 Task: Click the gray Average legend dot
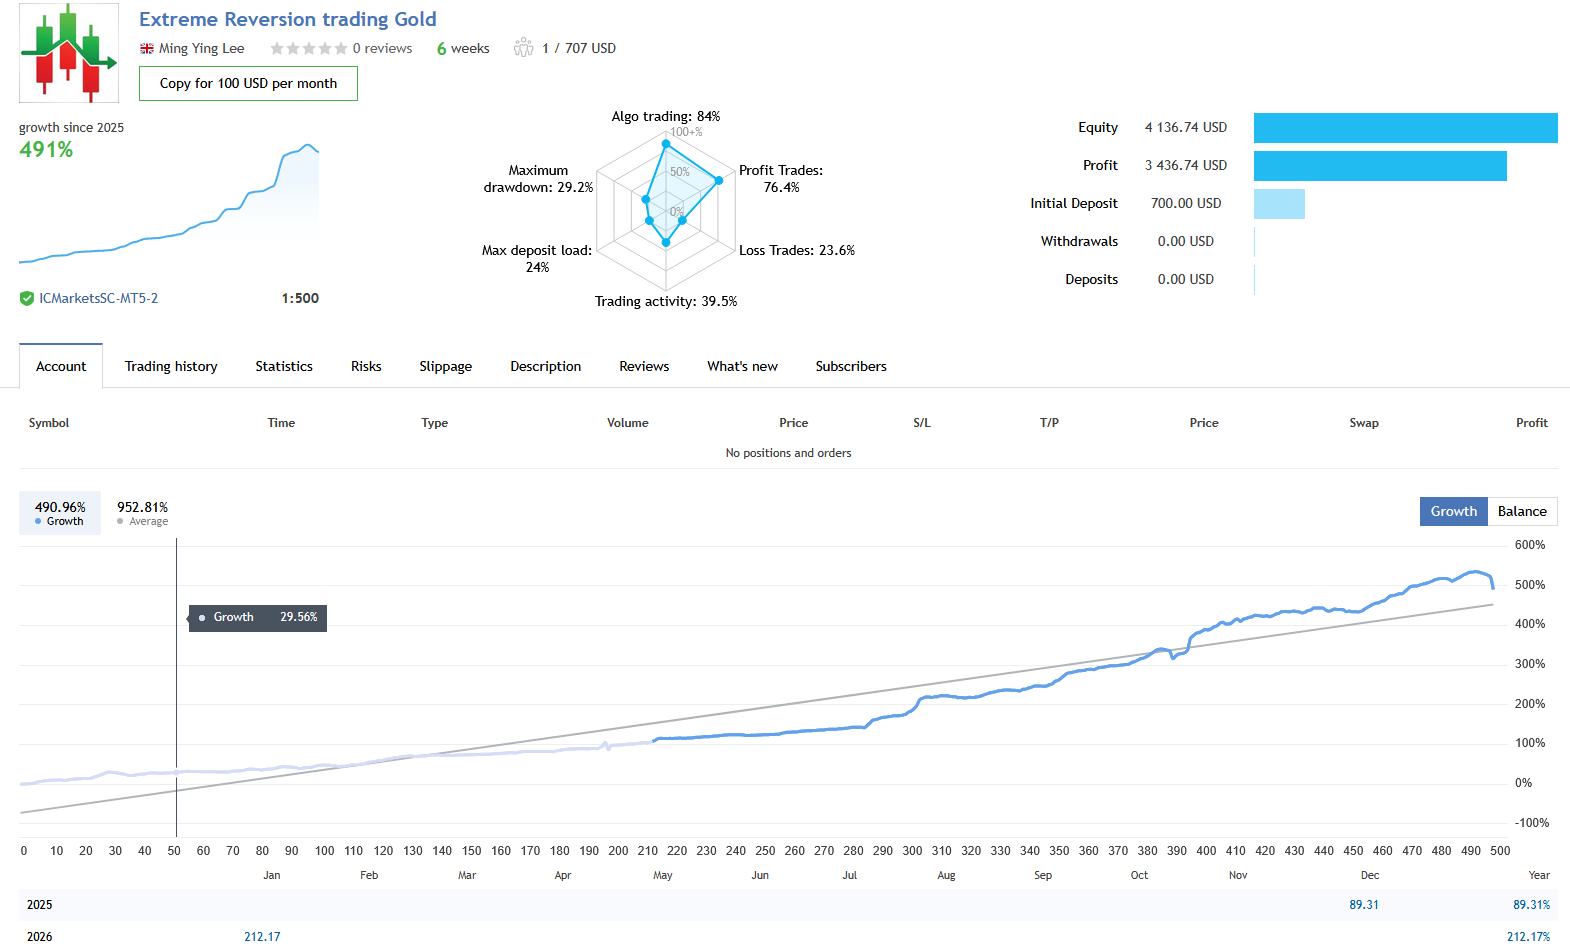tap(120, 521)
